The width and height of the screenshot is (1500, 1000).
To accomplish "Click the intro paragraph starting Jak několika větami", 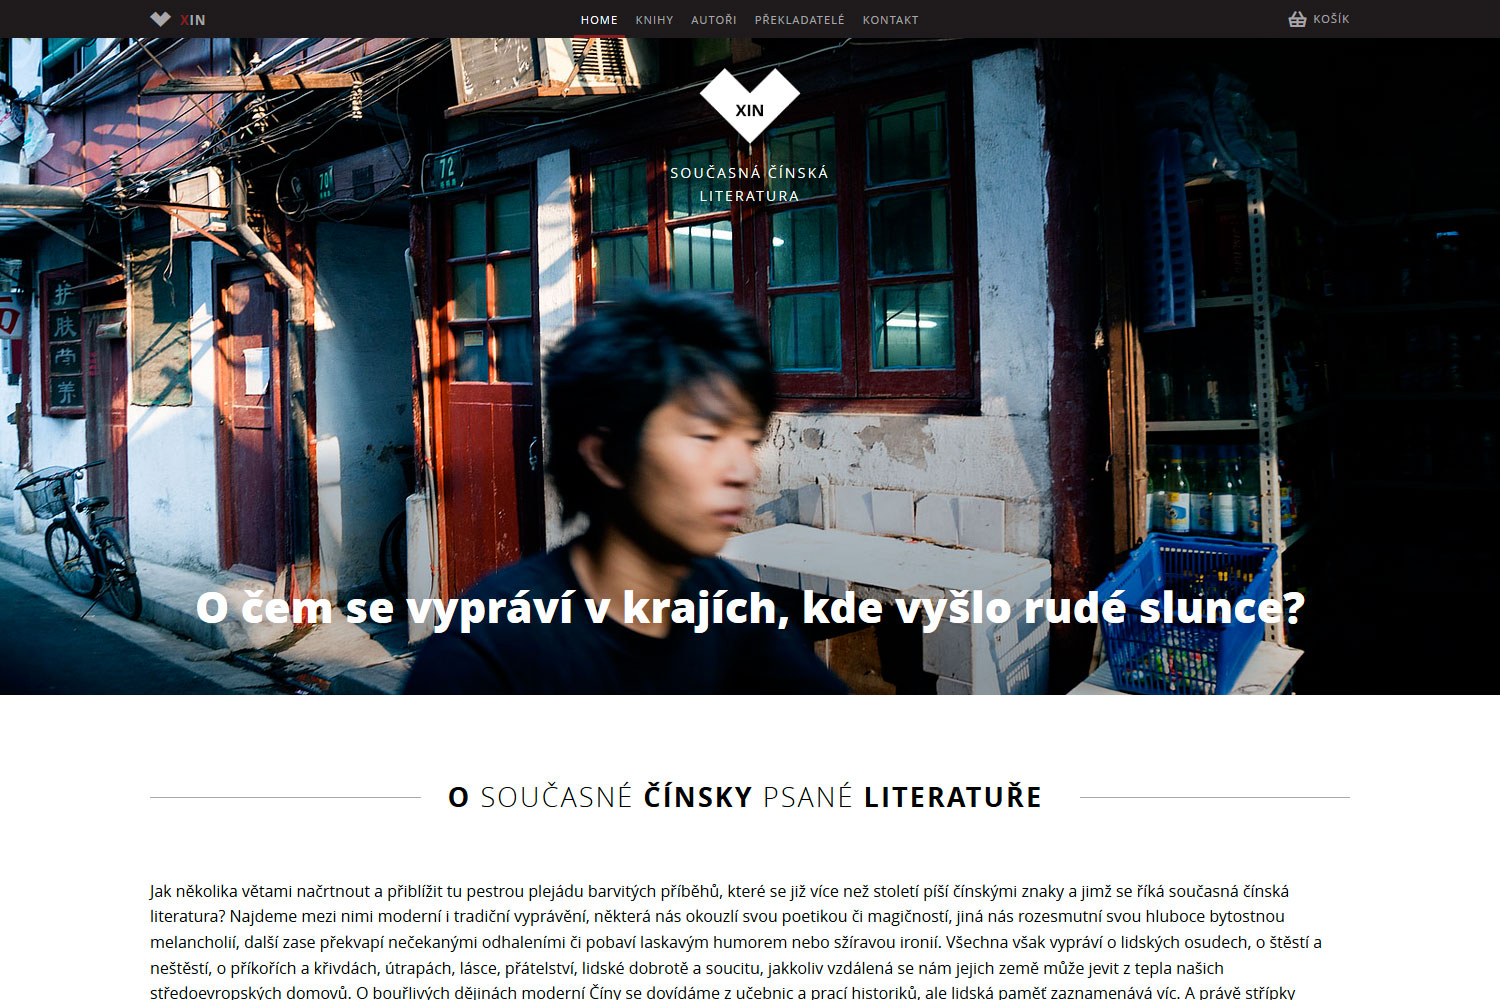I will pos(738,942).
